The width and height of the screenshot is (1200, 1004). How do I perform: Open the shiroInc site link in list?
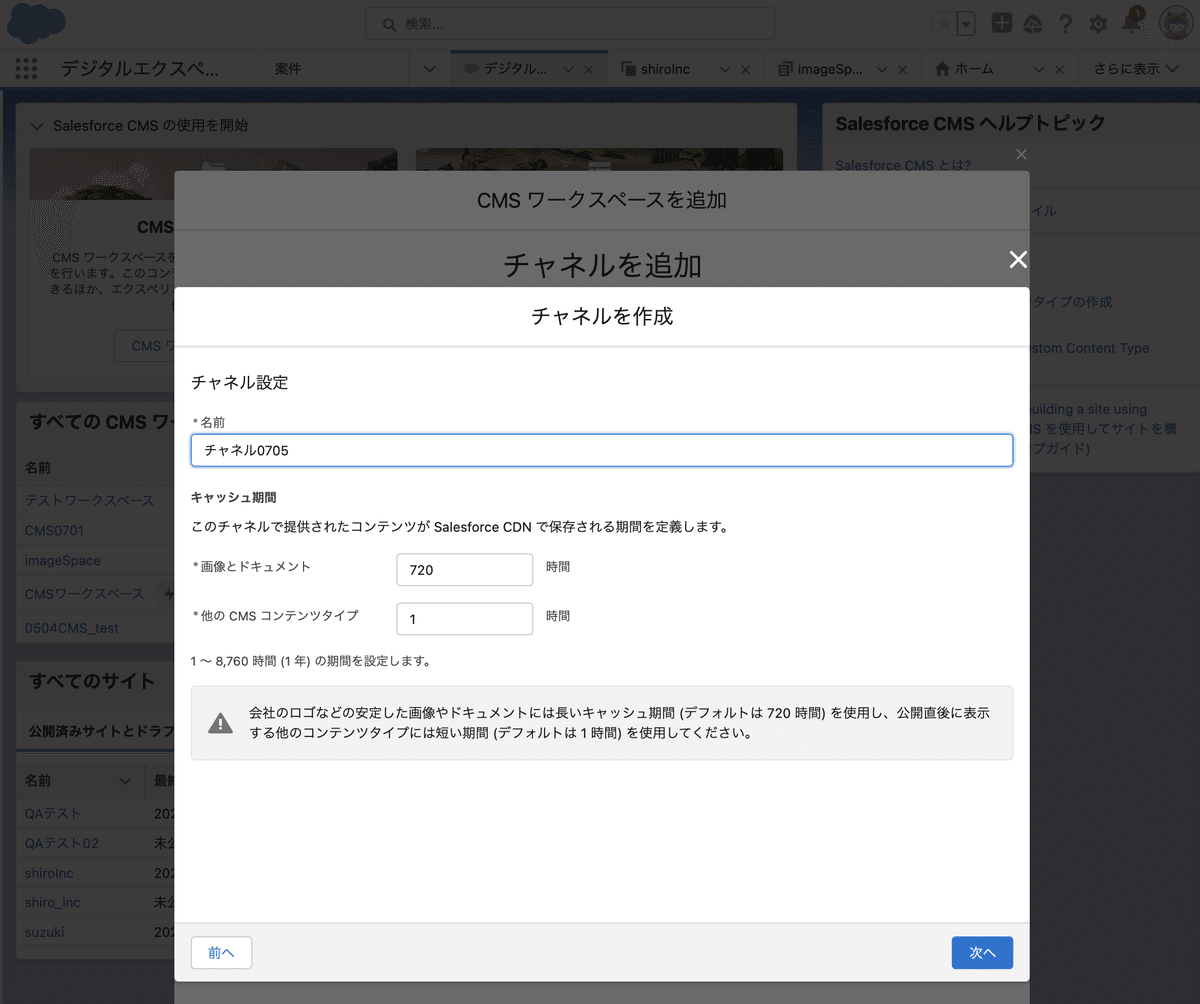49,873
